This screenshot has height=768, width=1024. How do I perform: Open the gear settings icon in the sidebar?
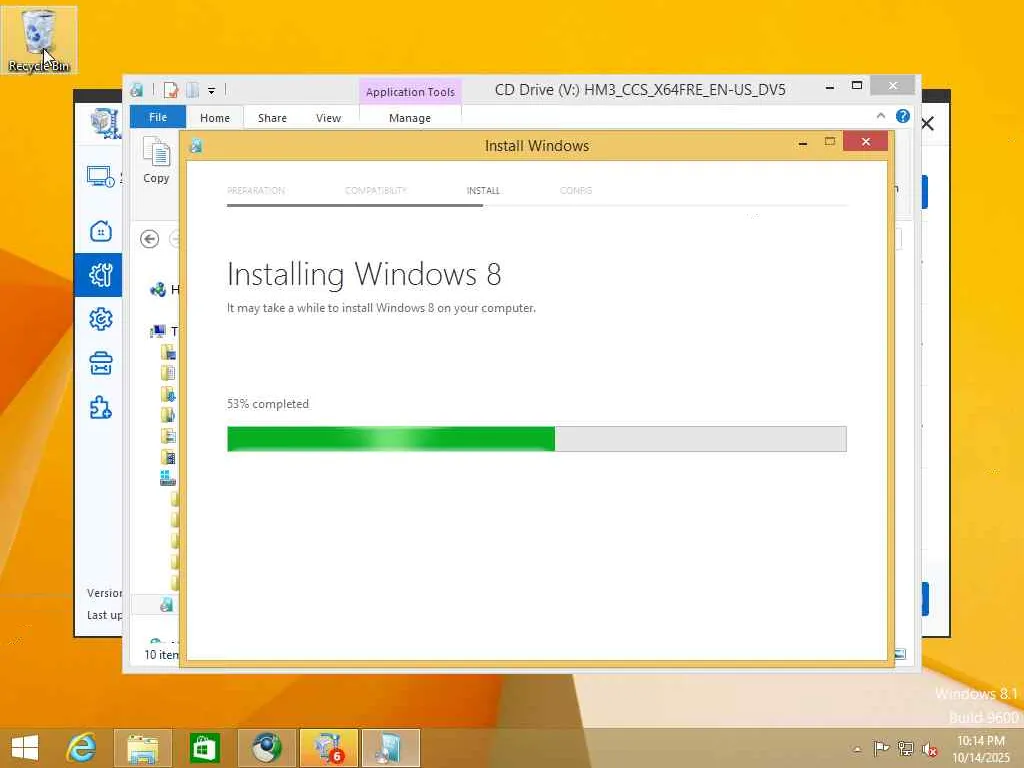click(101, 319)
